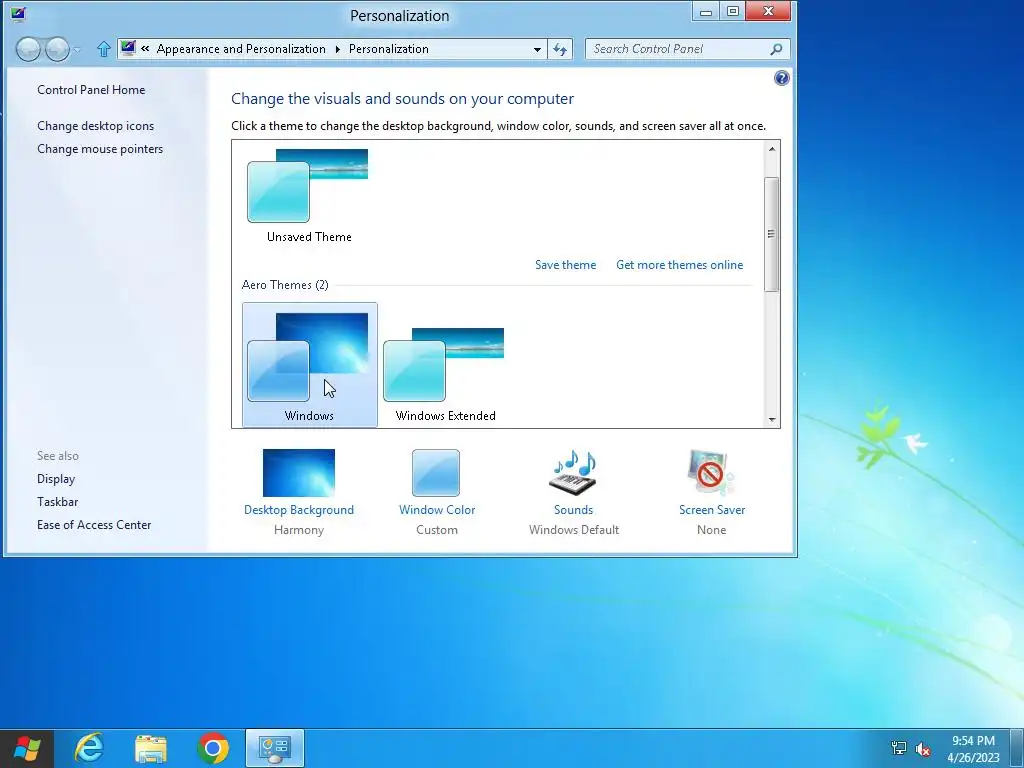Launch Internet Explorer from taskbar
This screenshot has width=1024, height=768.
pos(89,748)
